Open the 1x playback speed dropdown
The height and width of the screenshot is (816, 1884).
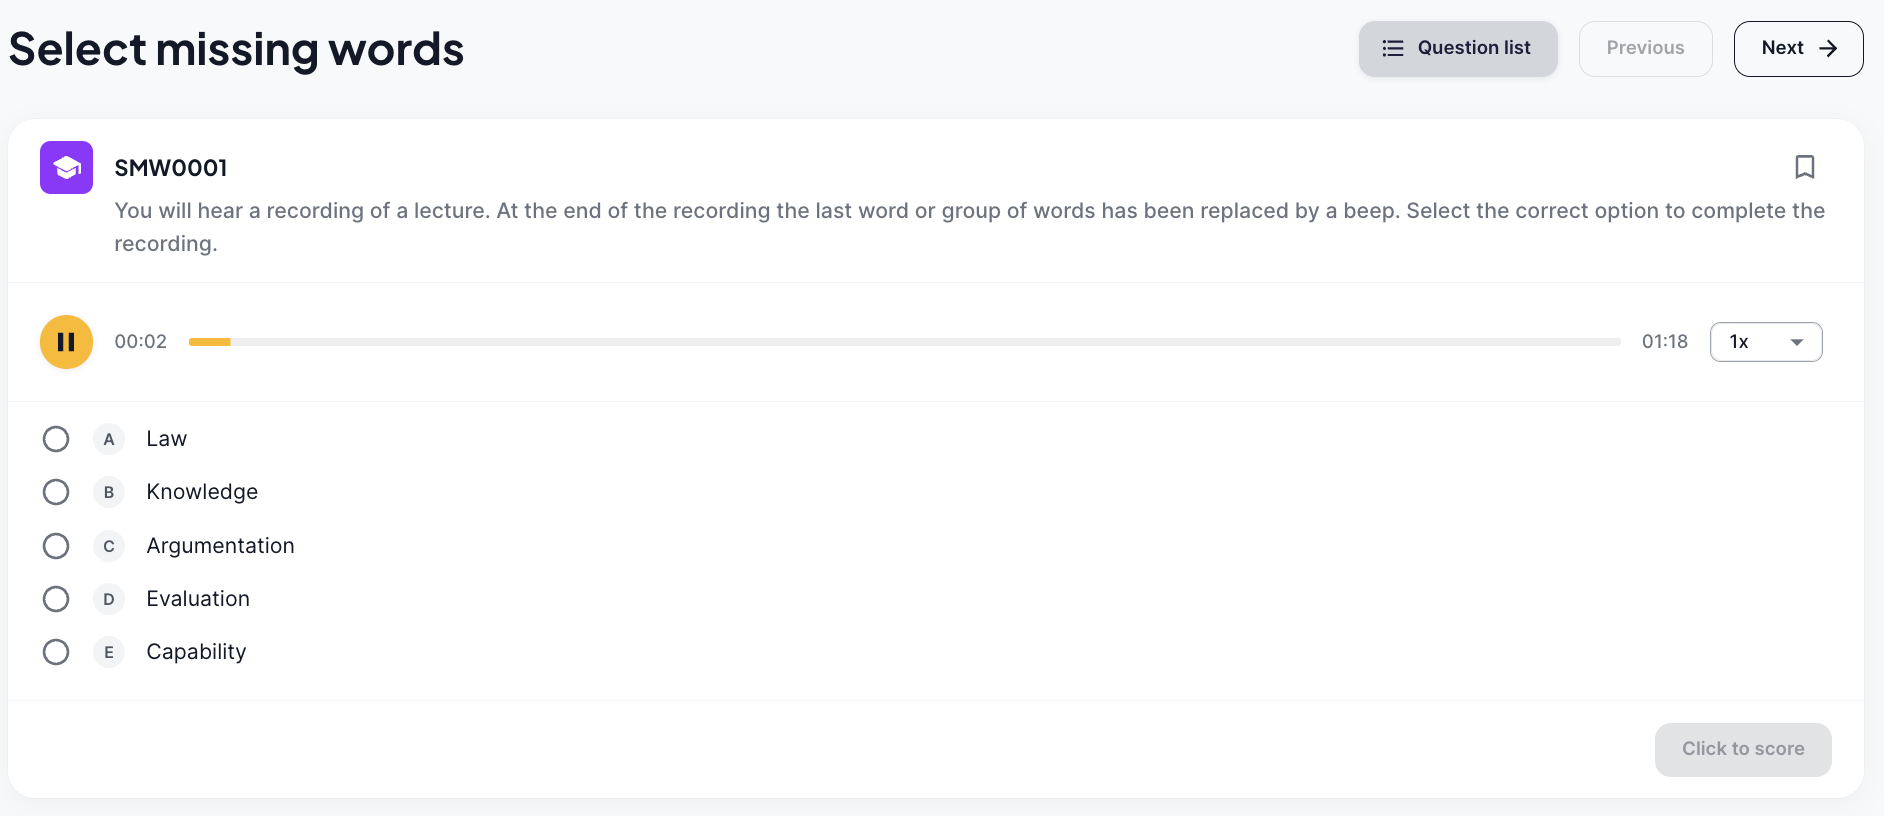tap(1766, 342)
